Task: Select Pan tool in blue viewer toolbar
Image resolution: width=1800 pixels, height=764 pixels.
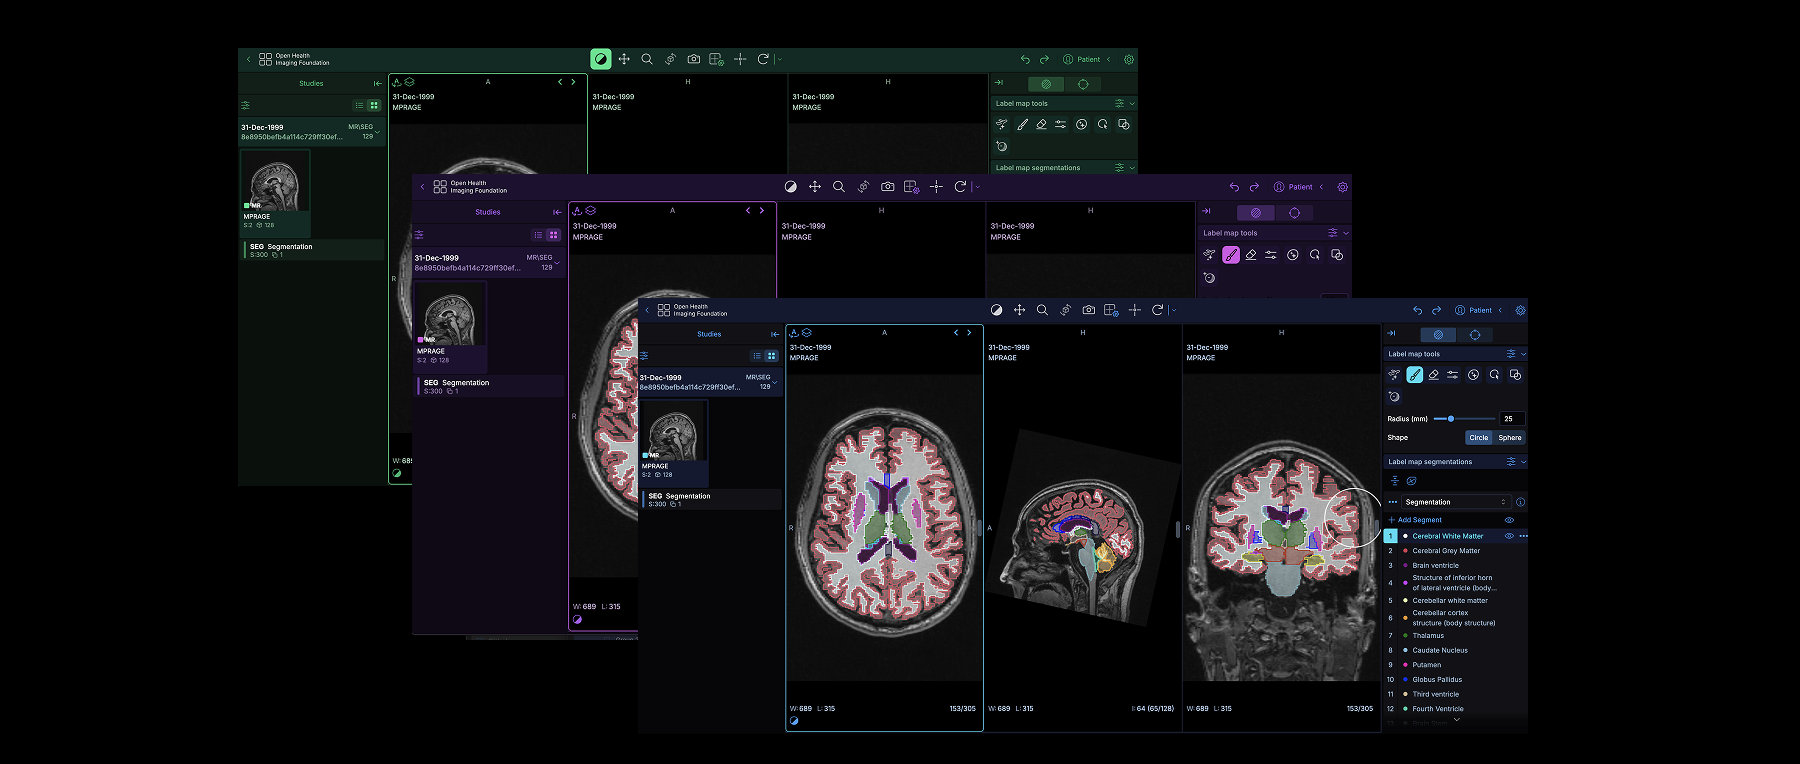Action: pos(1019,310)
